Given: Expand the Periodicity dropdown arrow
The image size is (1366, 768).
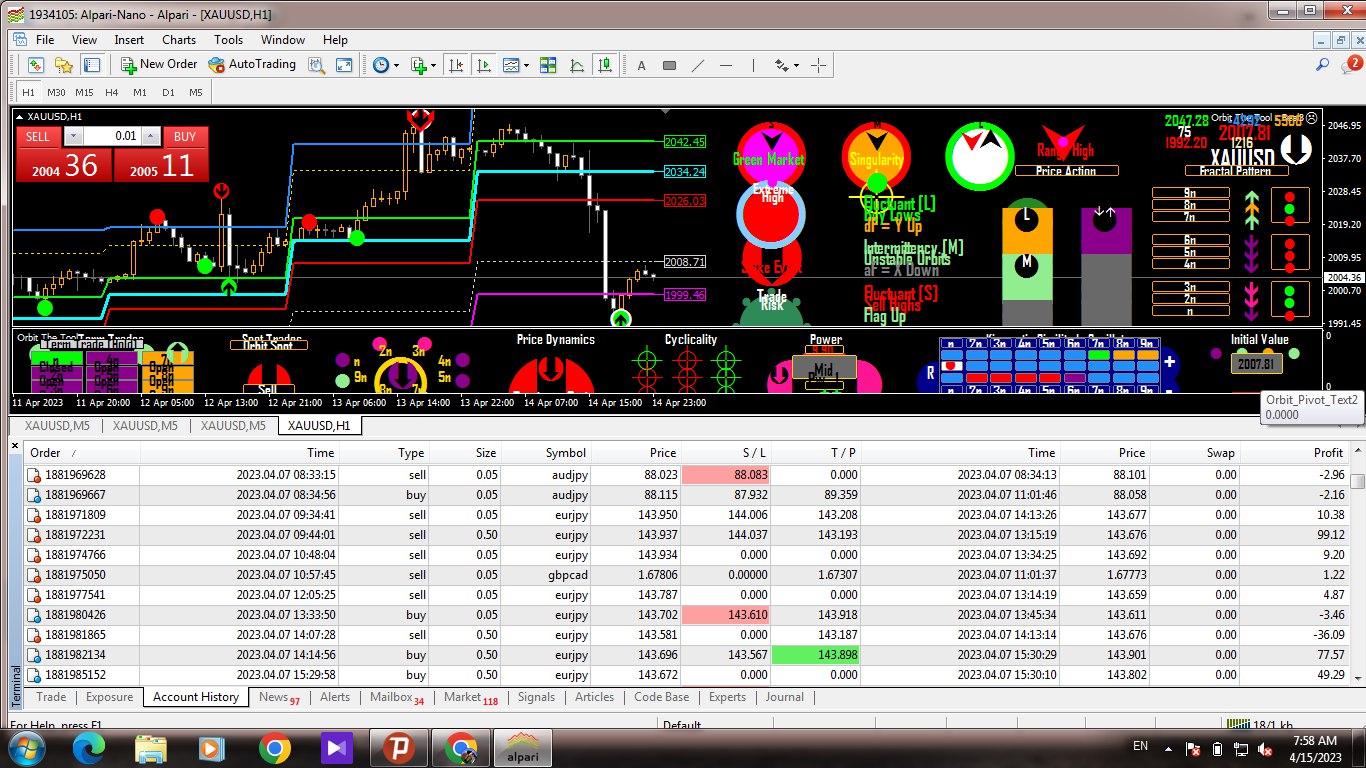Looking at the screenshot, I should point(396,66).
